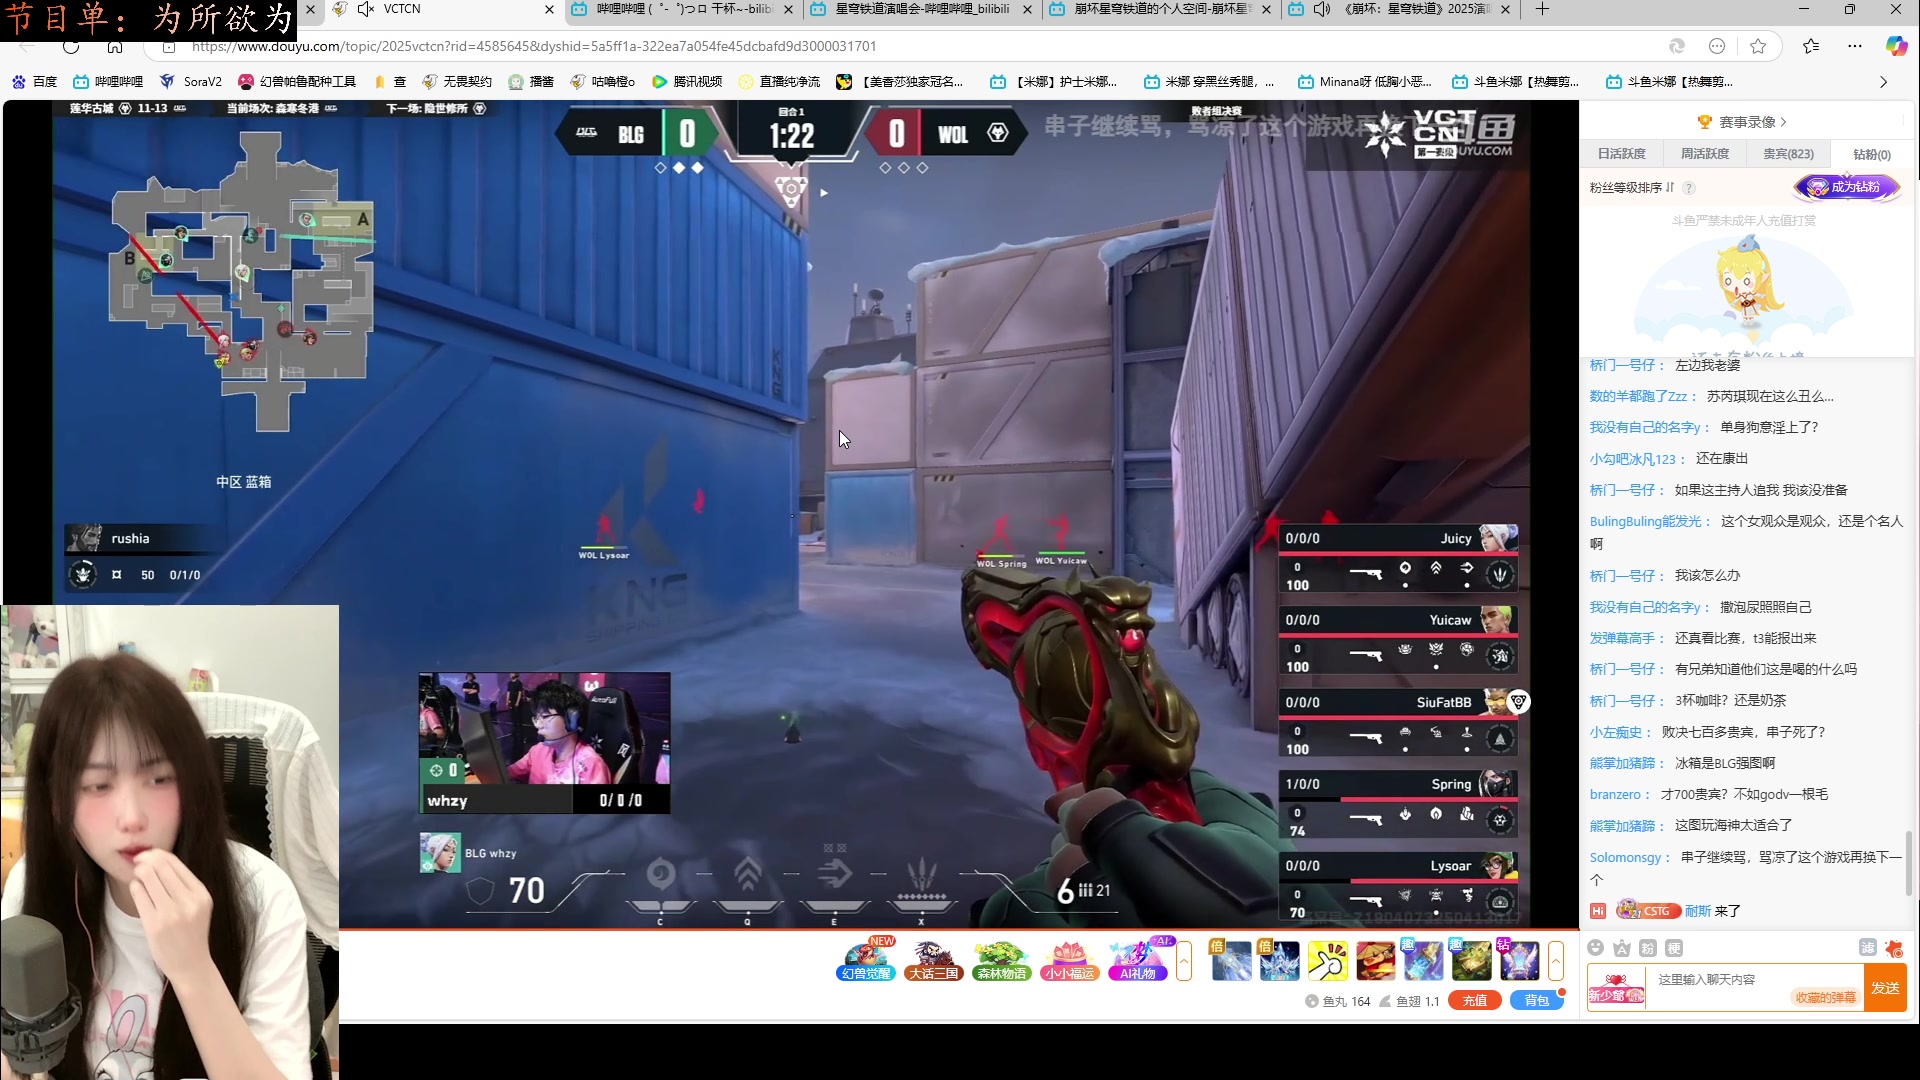Click the 新少爷 badge beside chat input
The image size is (1920, 1080).
1616,988
